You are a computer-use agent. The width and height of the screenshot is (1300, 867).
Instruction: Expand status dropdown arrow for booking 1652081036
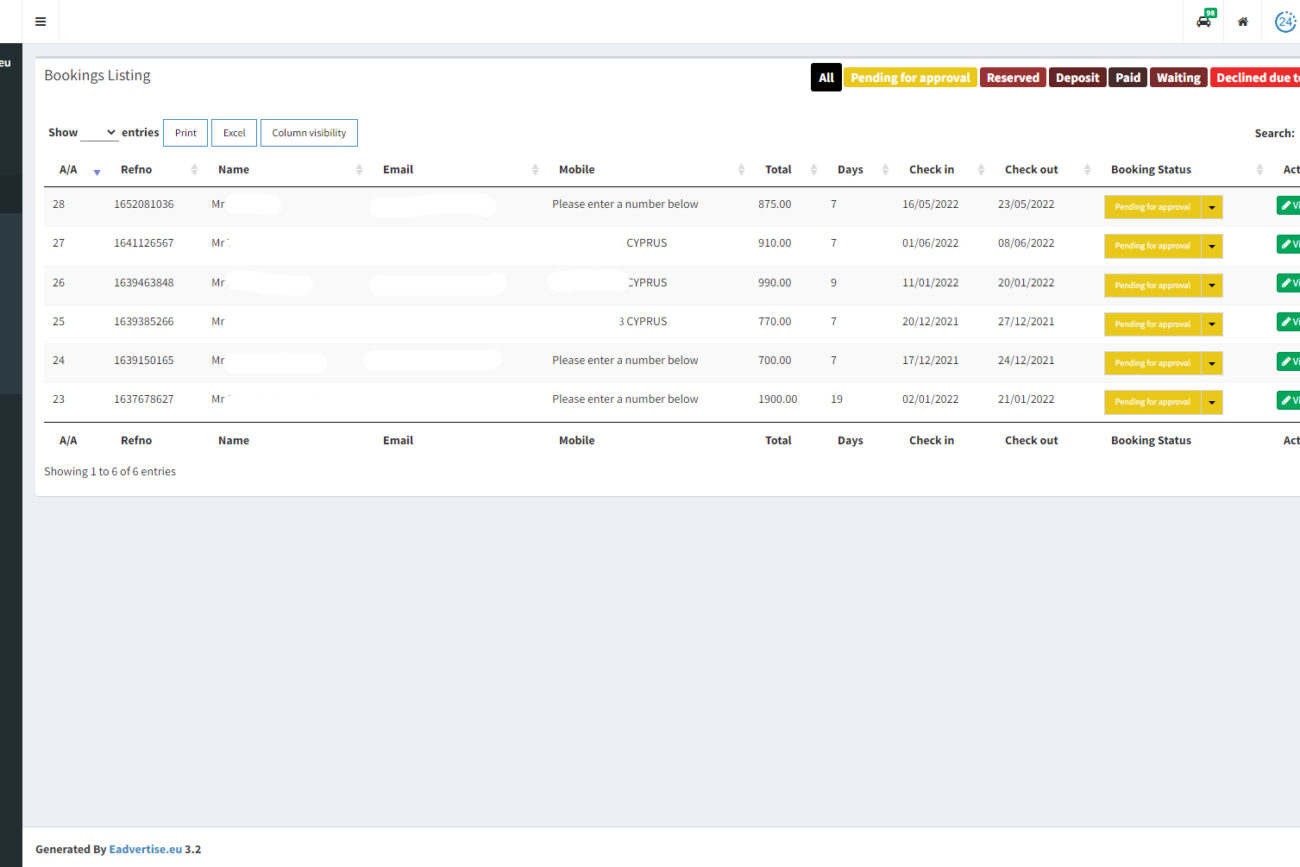1212,207
